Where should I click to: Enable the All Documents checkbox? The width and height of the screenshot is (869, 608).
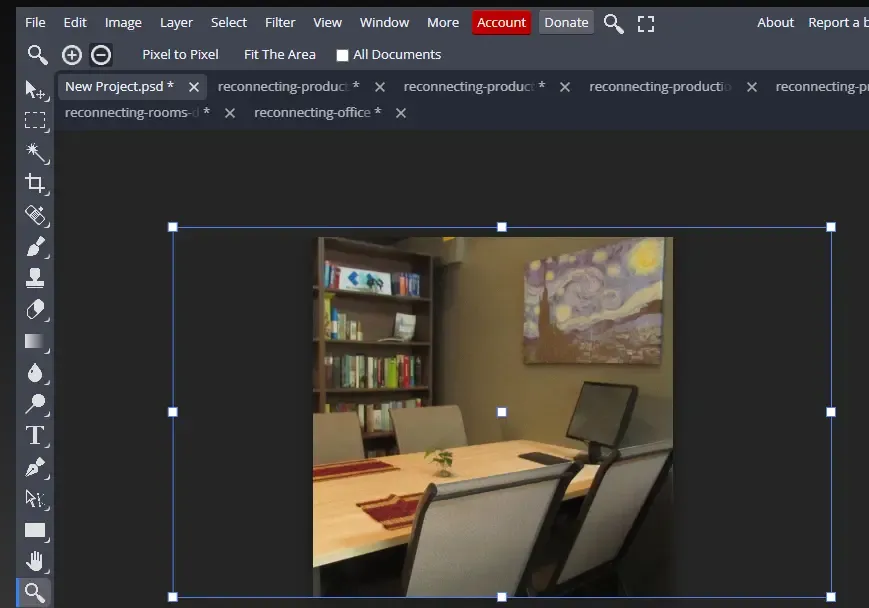point(343,55)
